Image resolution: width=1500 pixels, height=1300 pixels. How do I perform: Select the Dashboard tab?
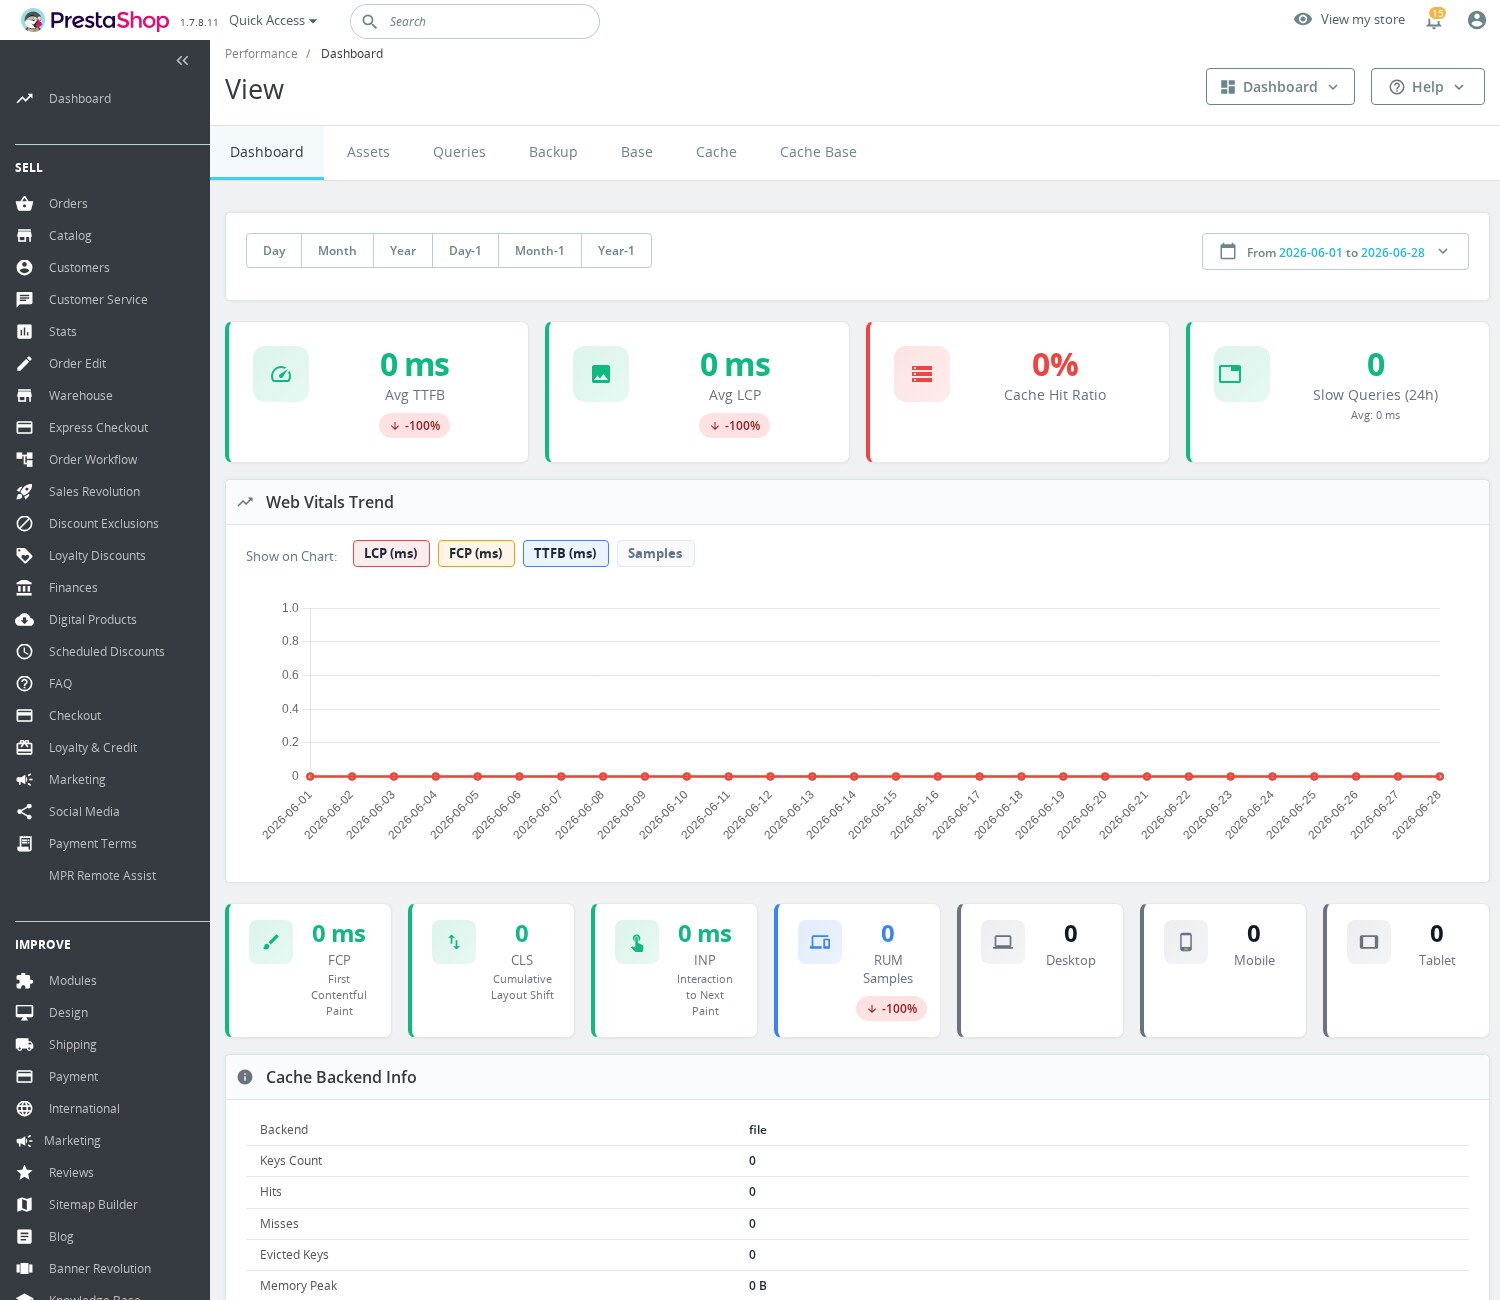click(x=267, y=152)
